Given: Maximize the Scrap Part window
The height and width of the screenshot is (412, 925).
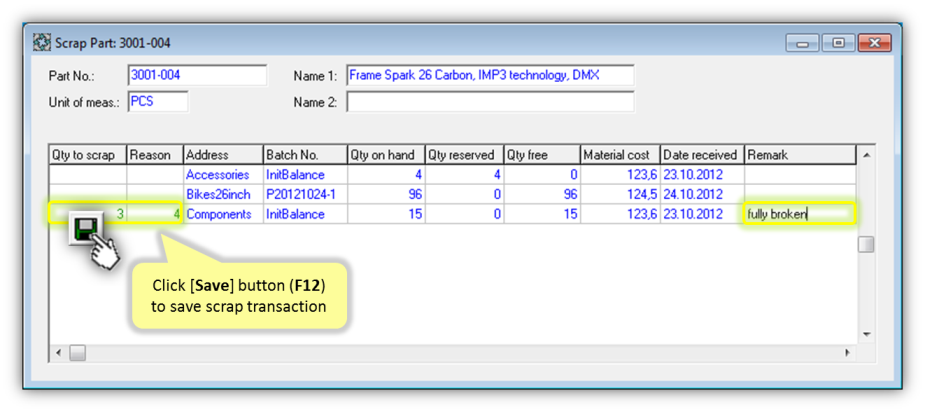Looking at the screenshot, I should click(838, 44).
